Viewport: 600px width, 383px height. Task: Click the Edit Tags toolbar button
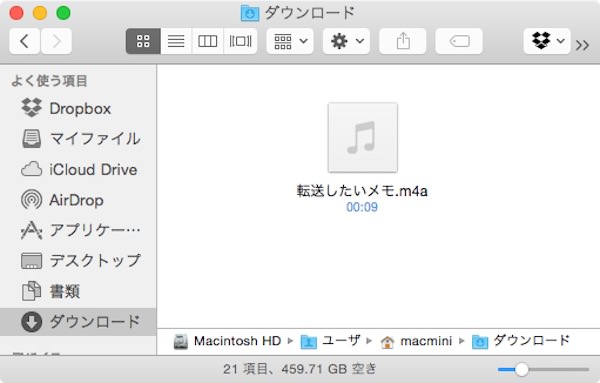point(459,41)
